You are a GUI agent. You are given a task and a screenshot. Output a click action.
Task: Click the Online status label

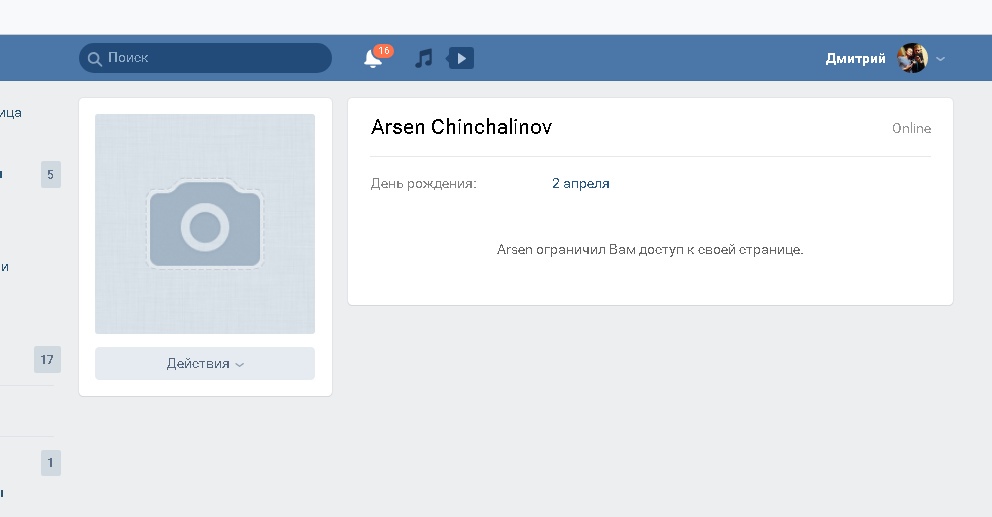pos(911,128)
